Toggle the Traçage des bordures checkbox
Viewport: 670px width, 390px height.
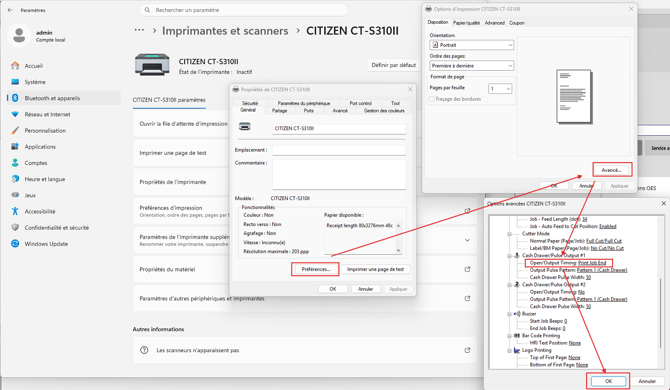point(432,99)
